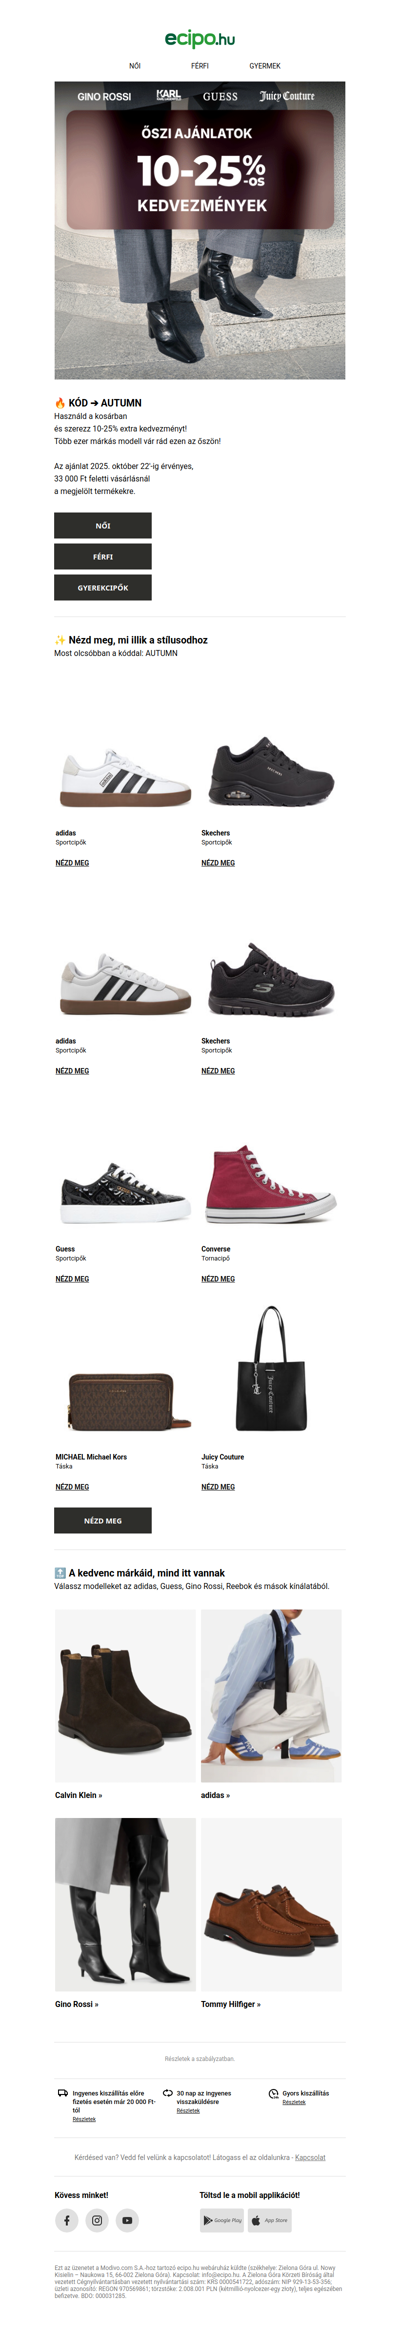Tap the App Store badge
This screenshot has width=400, height=2333.
(270, 2220)
